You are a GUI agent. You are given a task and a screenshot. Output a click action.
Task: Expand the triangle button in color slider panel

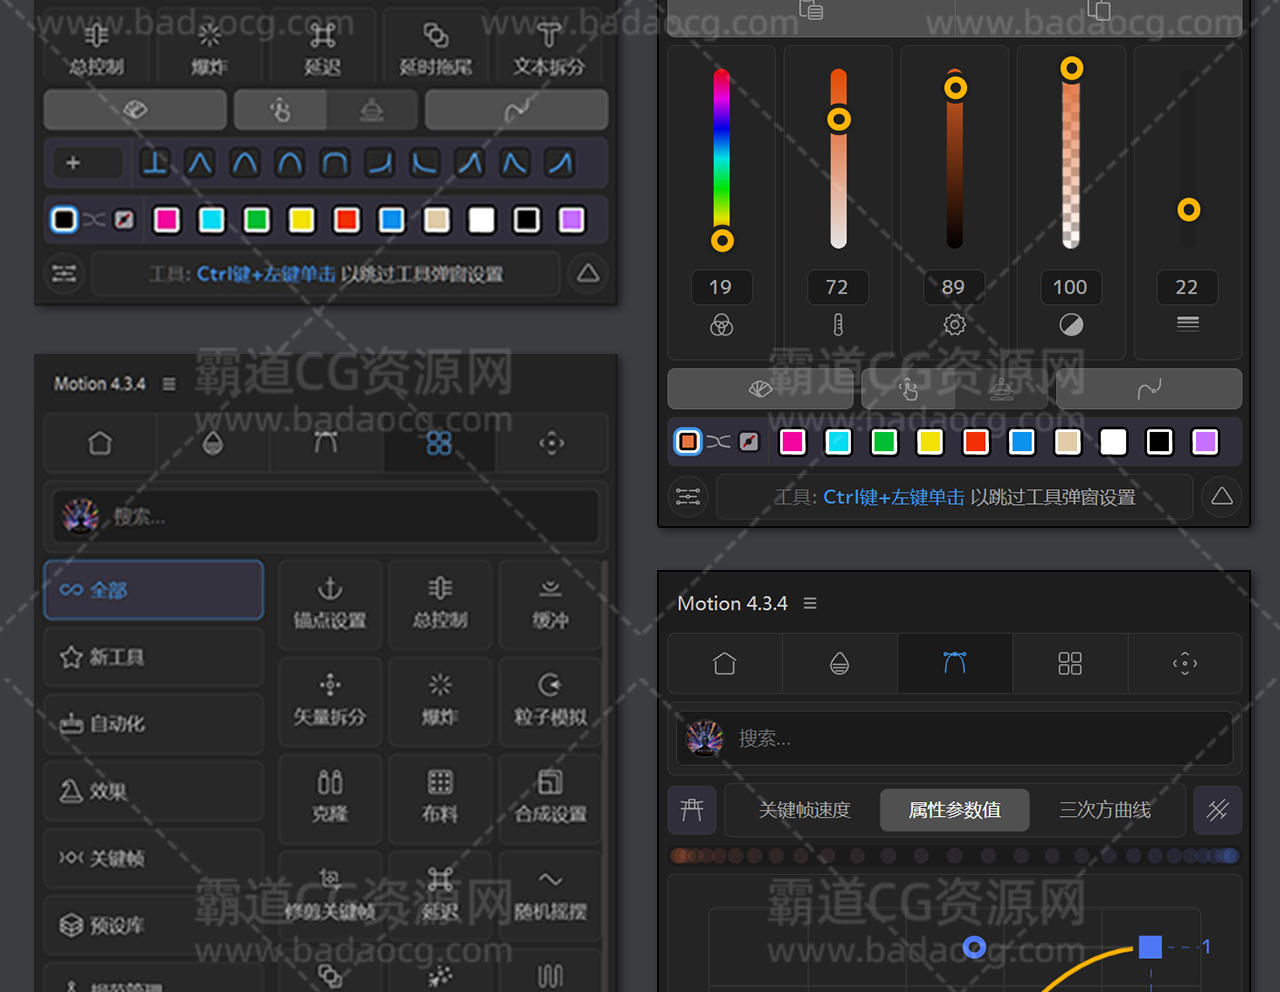[x=1222, y=497]
